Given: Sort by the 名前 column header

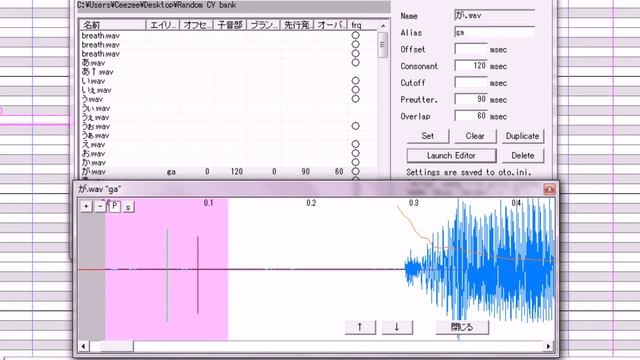Looking at the screenshot, I should click(x=113, y=25).
